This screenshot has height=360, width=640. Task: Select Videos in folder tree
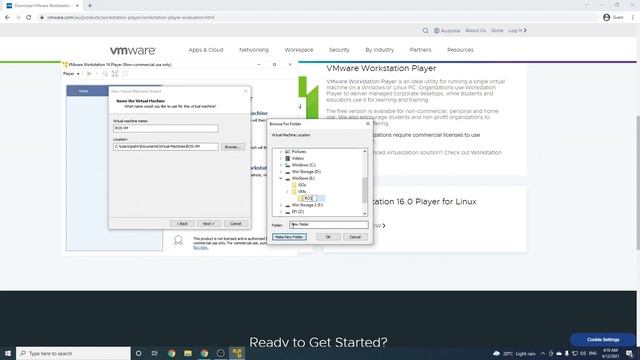[x=298, y=158]
